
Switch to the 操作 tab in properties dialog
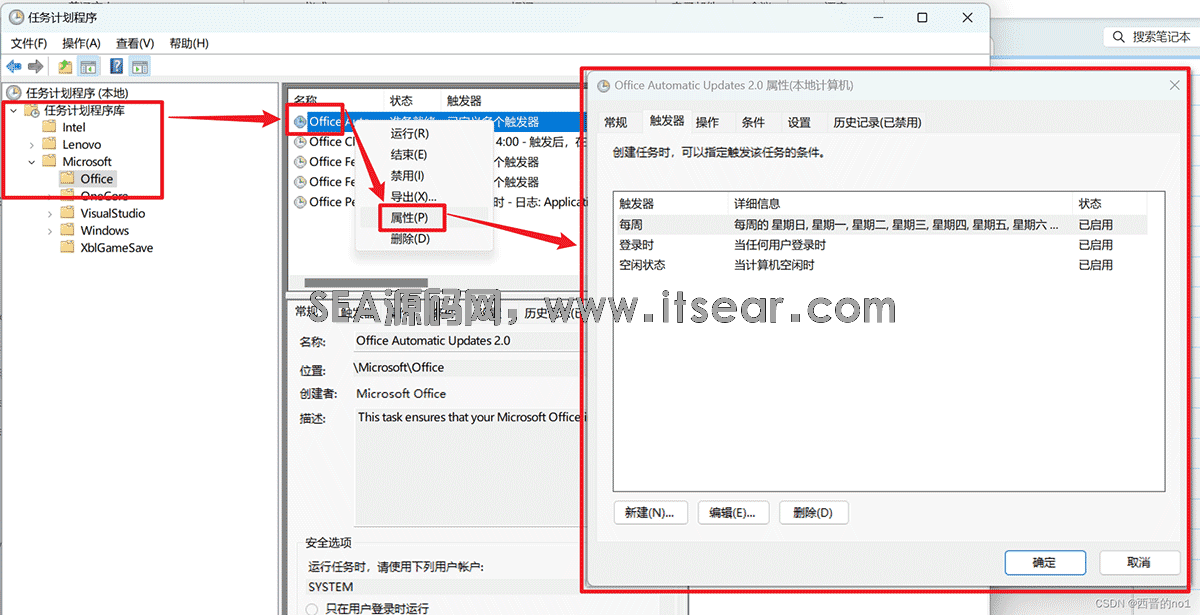708,122
